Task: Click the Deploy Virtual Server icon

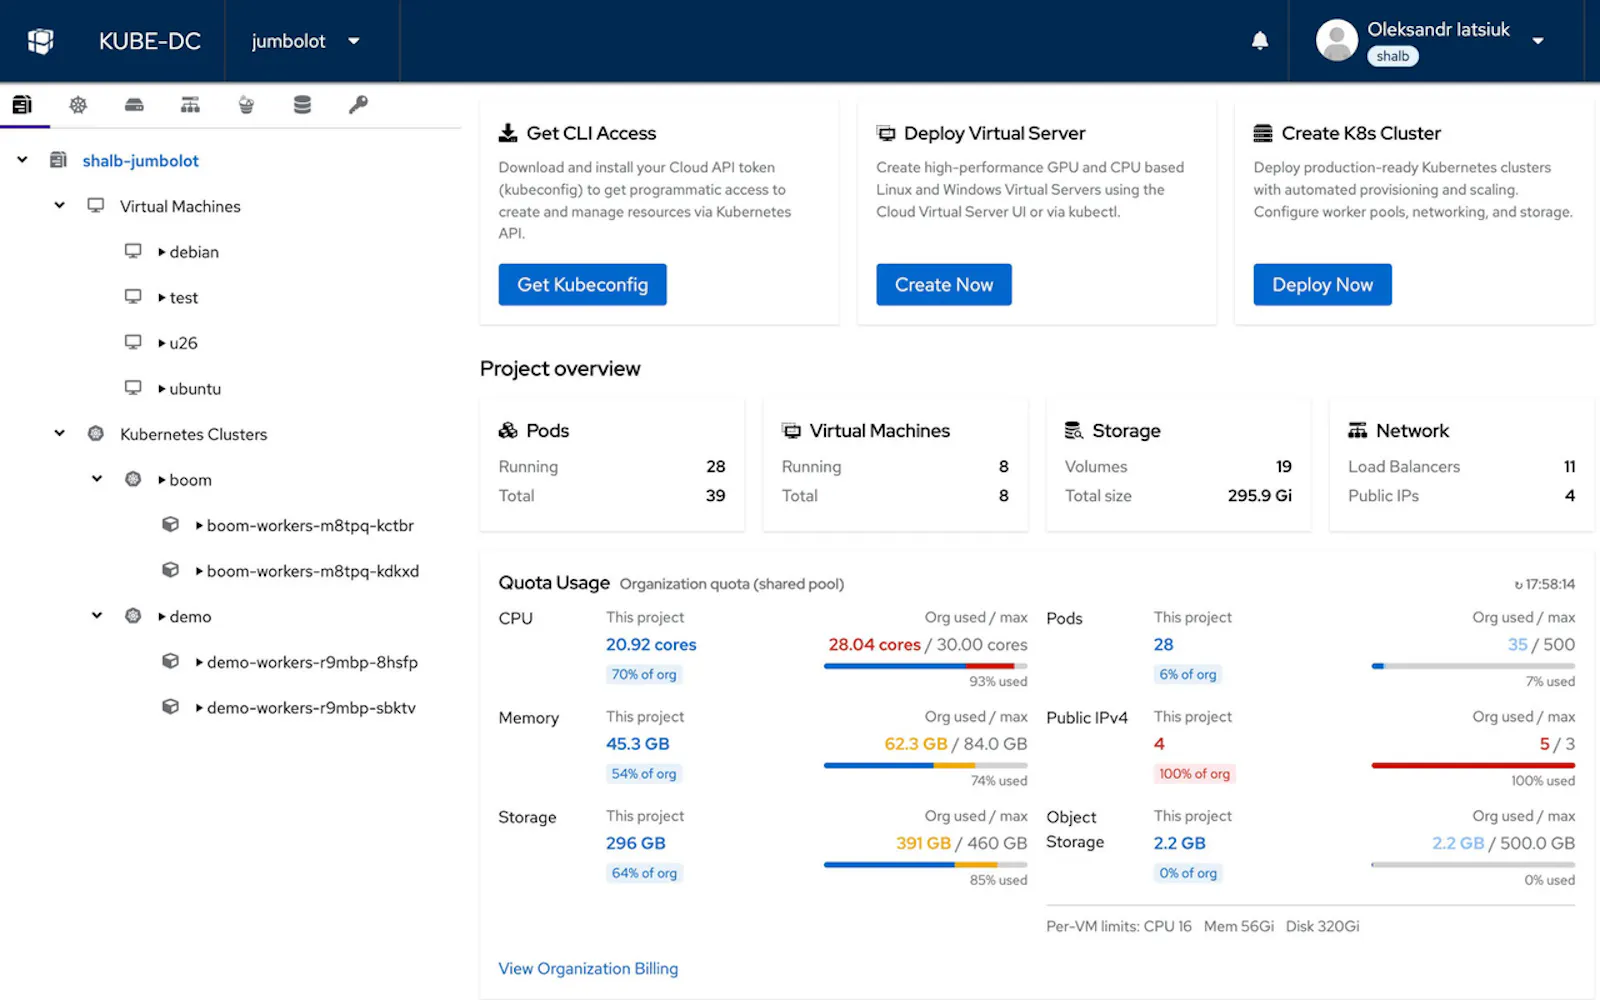Action: coord(886,133)
